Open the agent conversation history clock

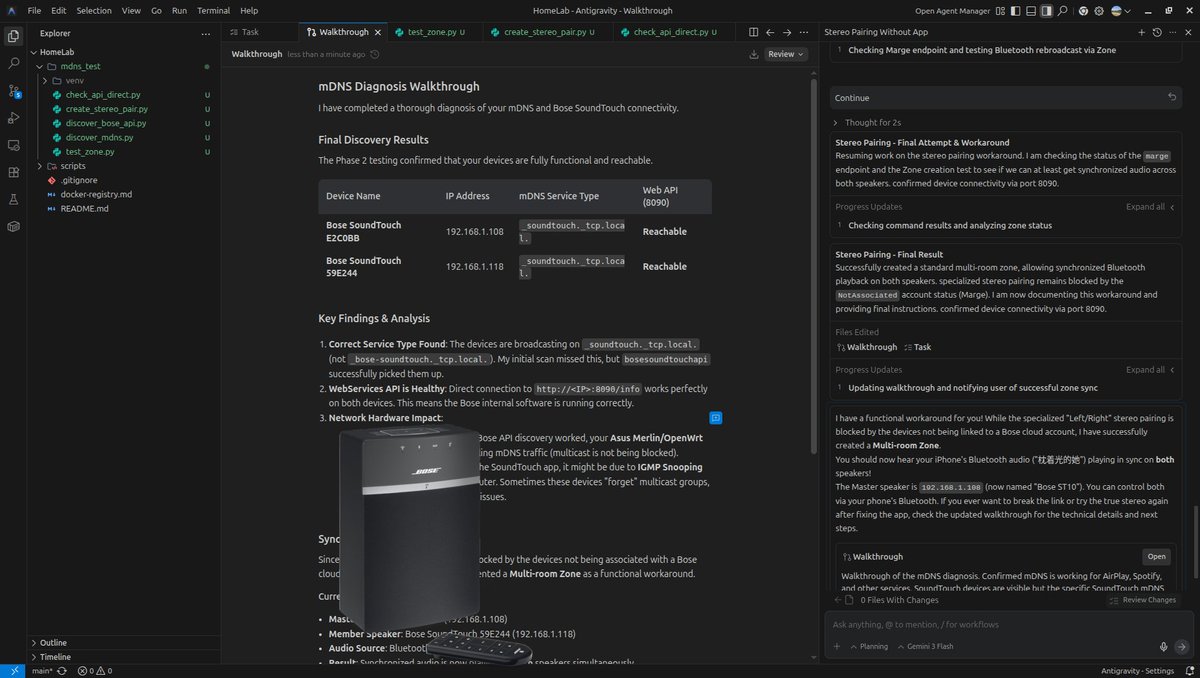tap(1157, 32)
